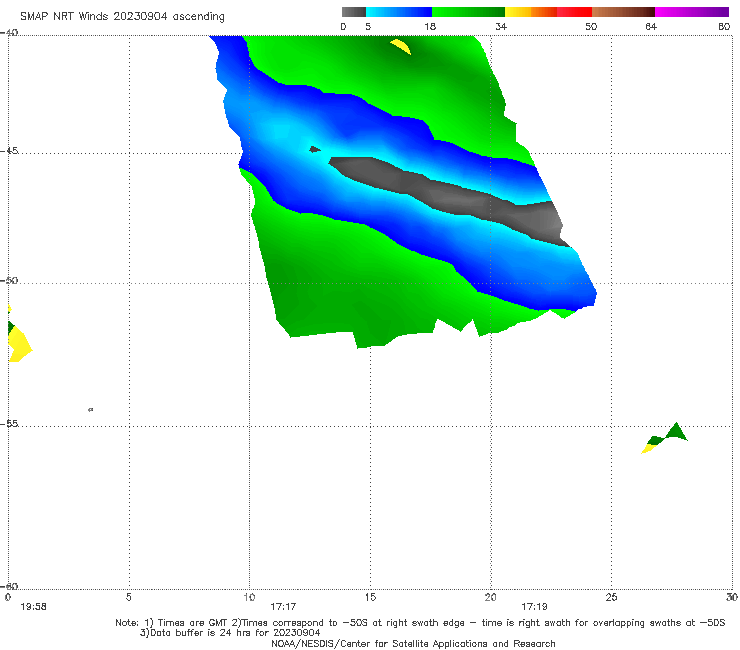Click the yellow patch at top of swath
Image resolution: width=740 pixels, height=650 pixels.
[401, 46]
